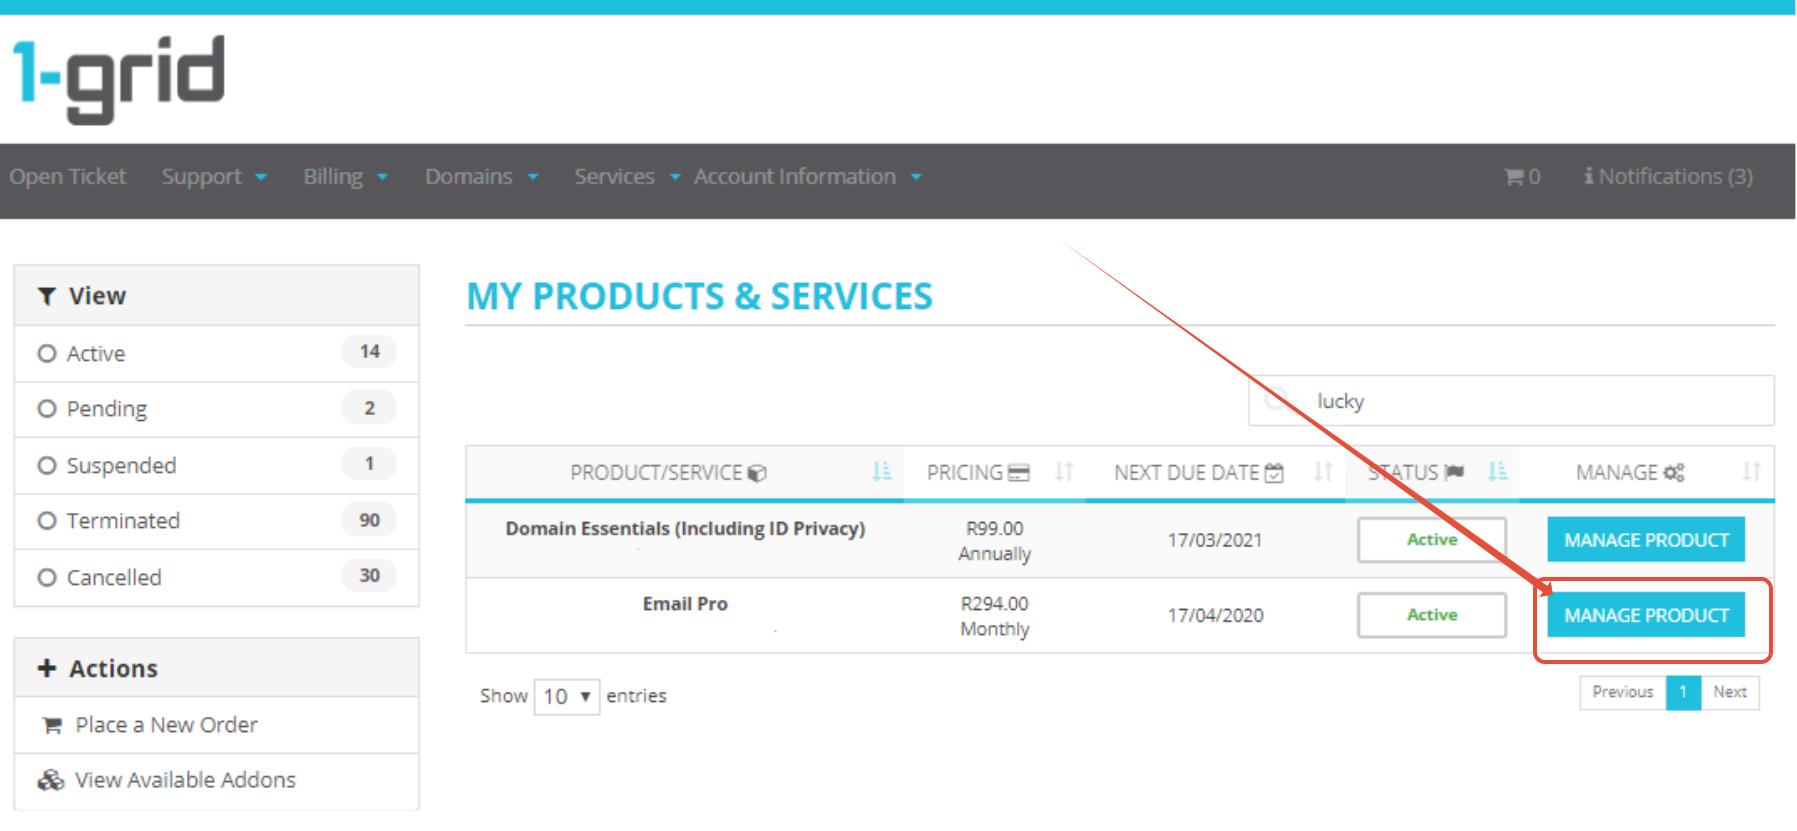Screen dimensions: 1797x831
Task: Select the Active view radio filter
Action: (46, 353)
